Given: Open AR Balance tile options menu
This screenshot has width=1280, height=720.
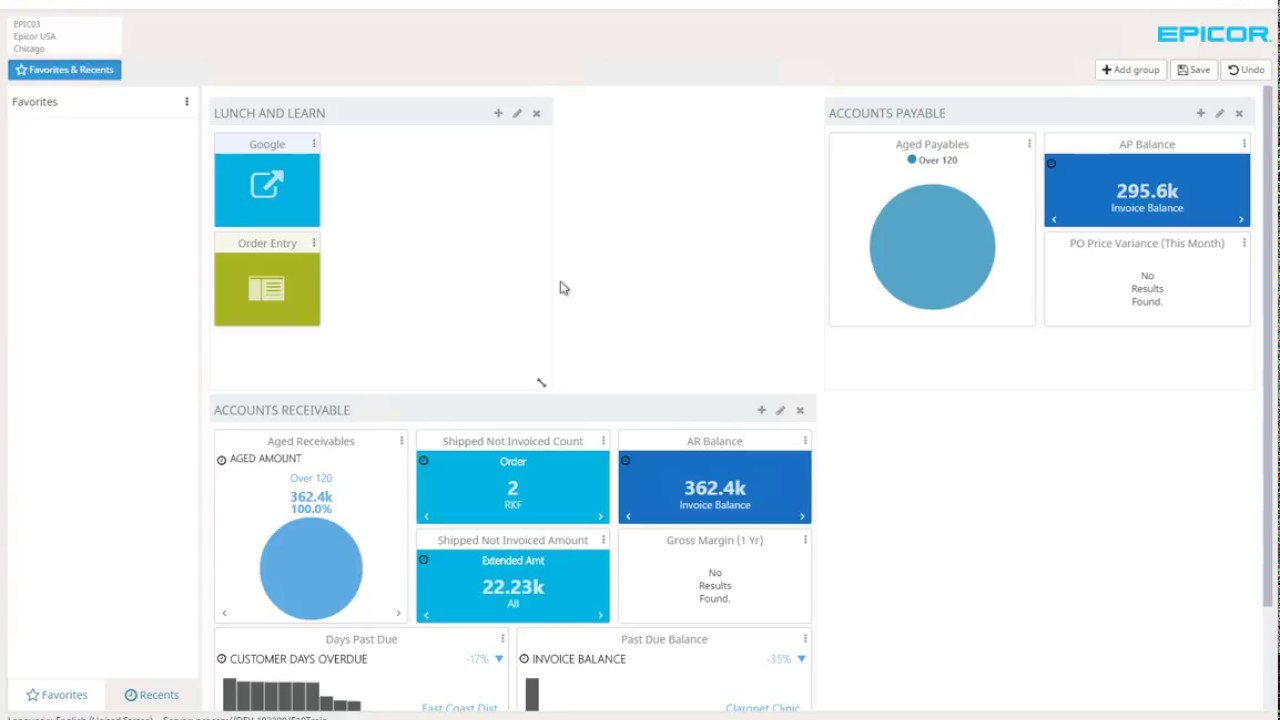Looking at the screenshot, I should pos(805,441).
